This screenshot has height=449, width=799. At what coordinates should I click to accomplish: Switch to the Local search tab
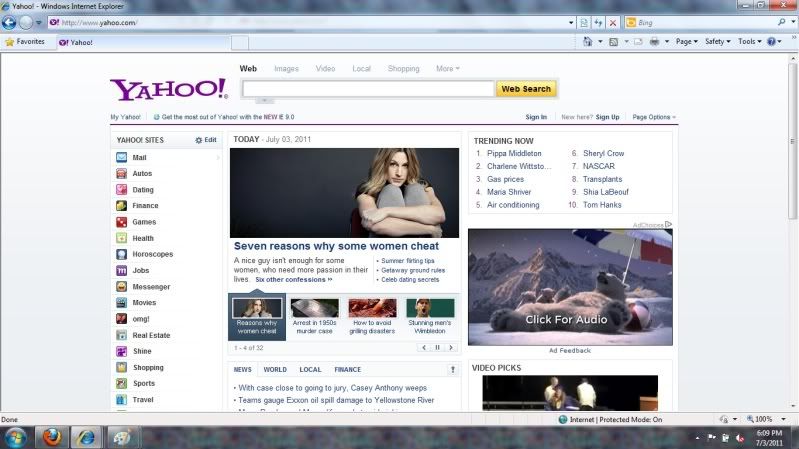(361, 68)
